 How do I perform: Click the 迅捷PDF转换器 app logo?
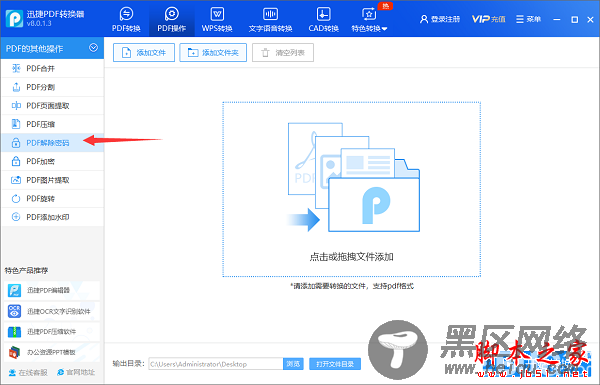click(15, 18)
